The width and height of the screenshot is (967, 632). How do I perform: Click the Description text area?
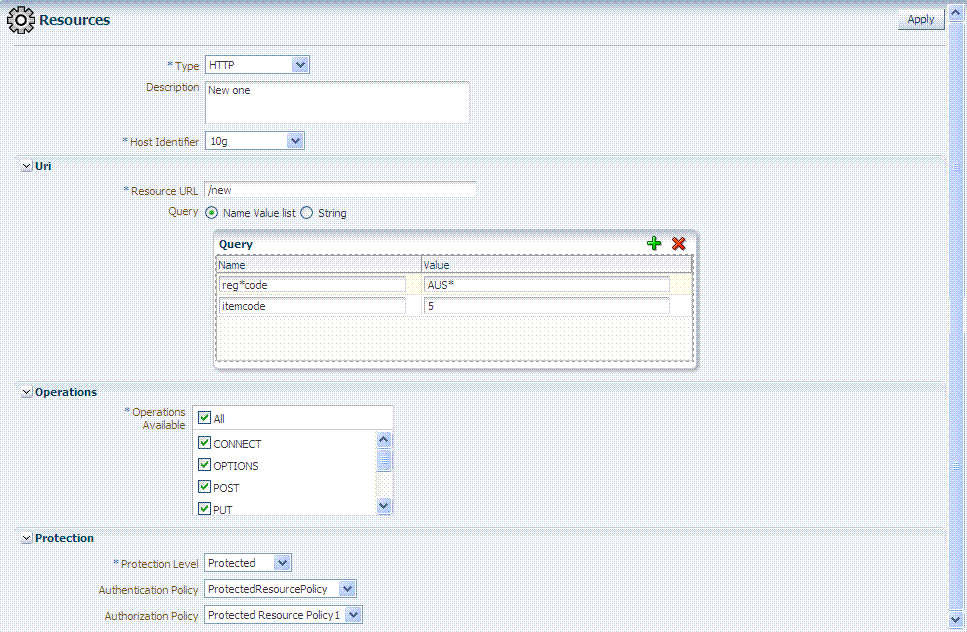[337, 102]
